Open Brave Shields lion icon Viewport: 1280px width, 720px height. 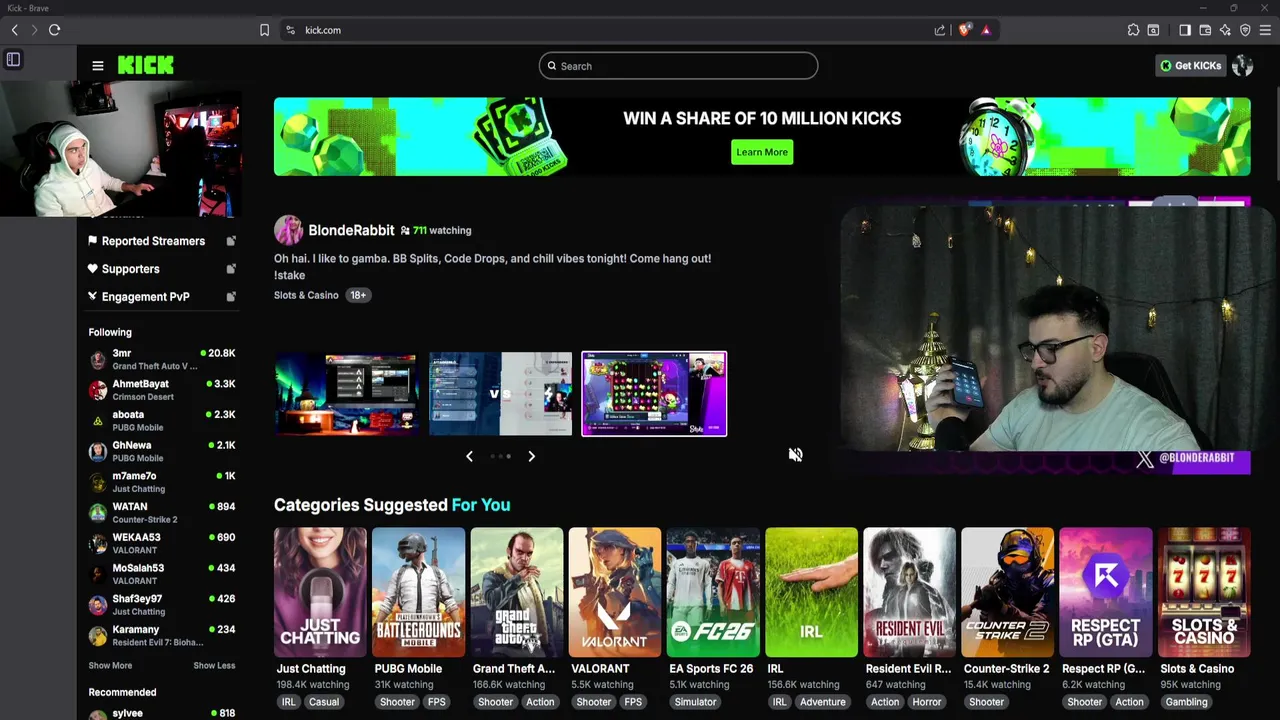coord(964,30)
